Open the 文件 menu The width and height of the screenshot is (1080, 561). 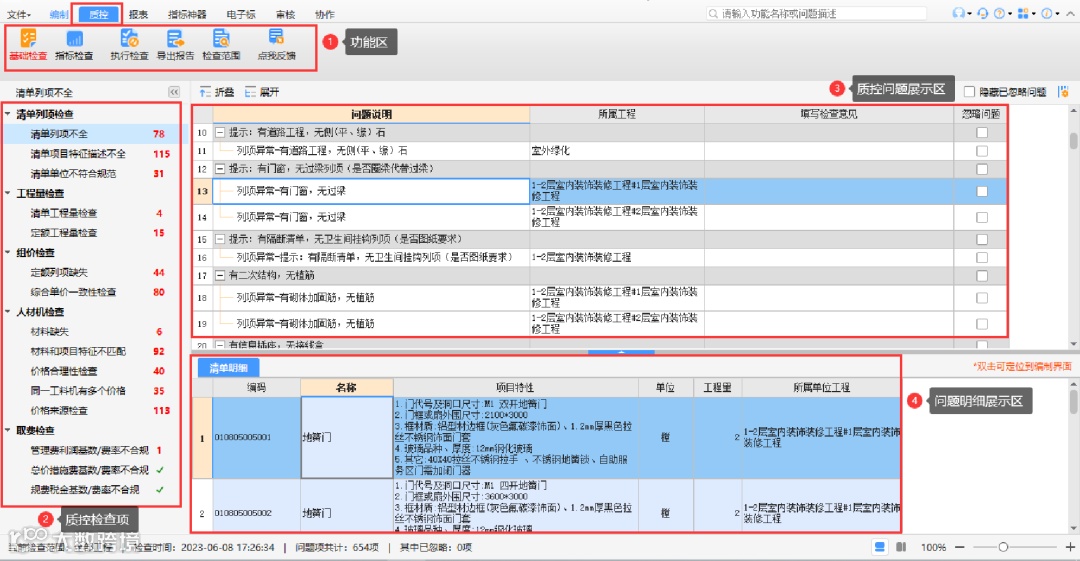point(18,14)
